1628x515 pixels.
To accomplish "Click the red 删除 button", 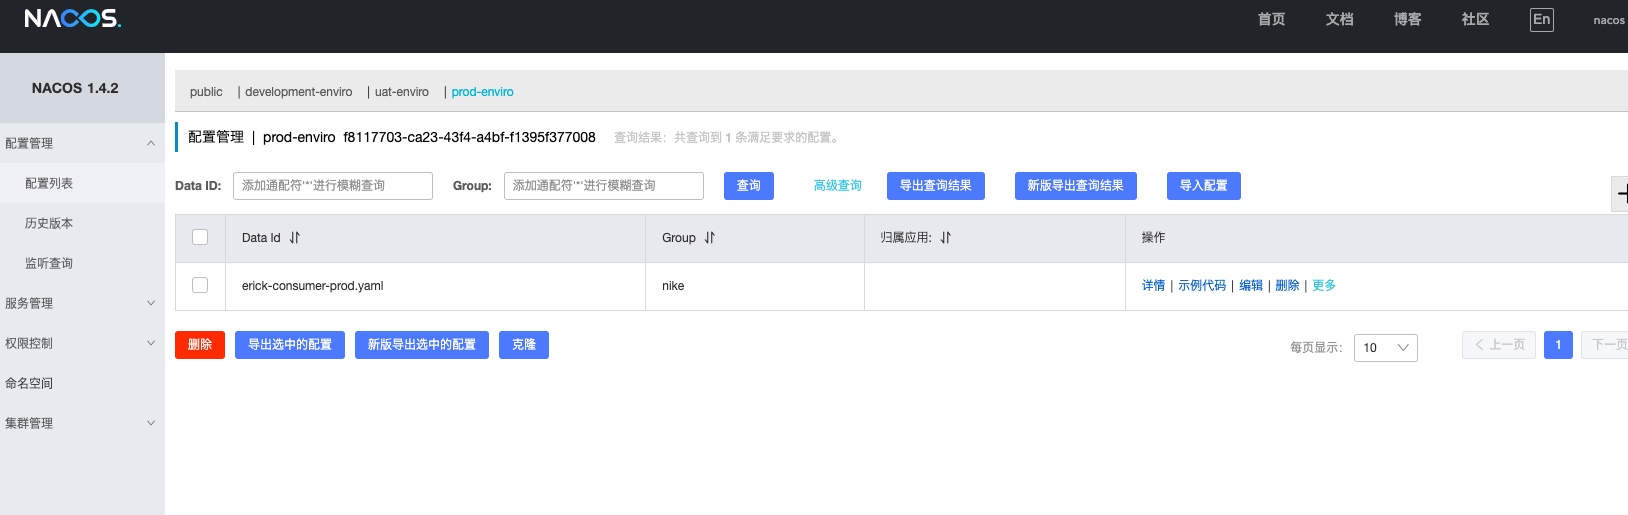I will coord(200,345).
